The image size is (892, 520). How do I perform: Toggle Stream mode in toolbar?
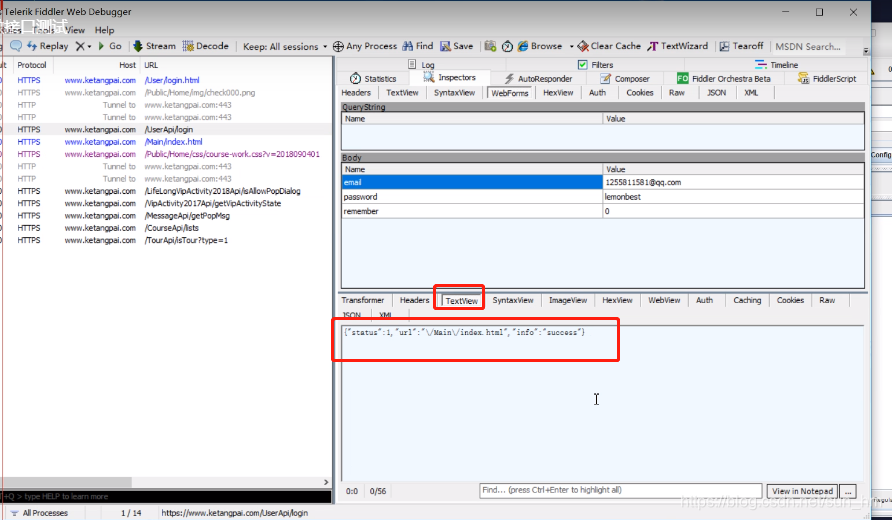point(154,46)
